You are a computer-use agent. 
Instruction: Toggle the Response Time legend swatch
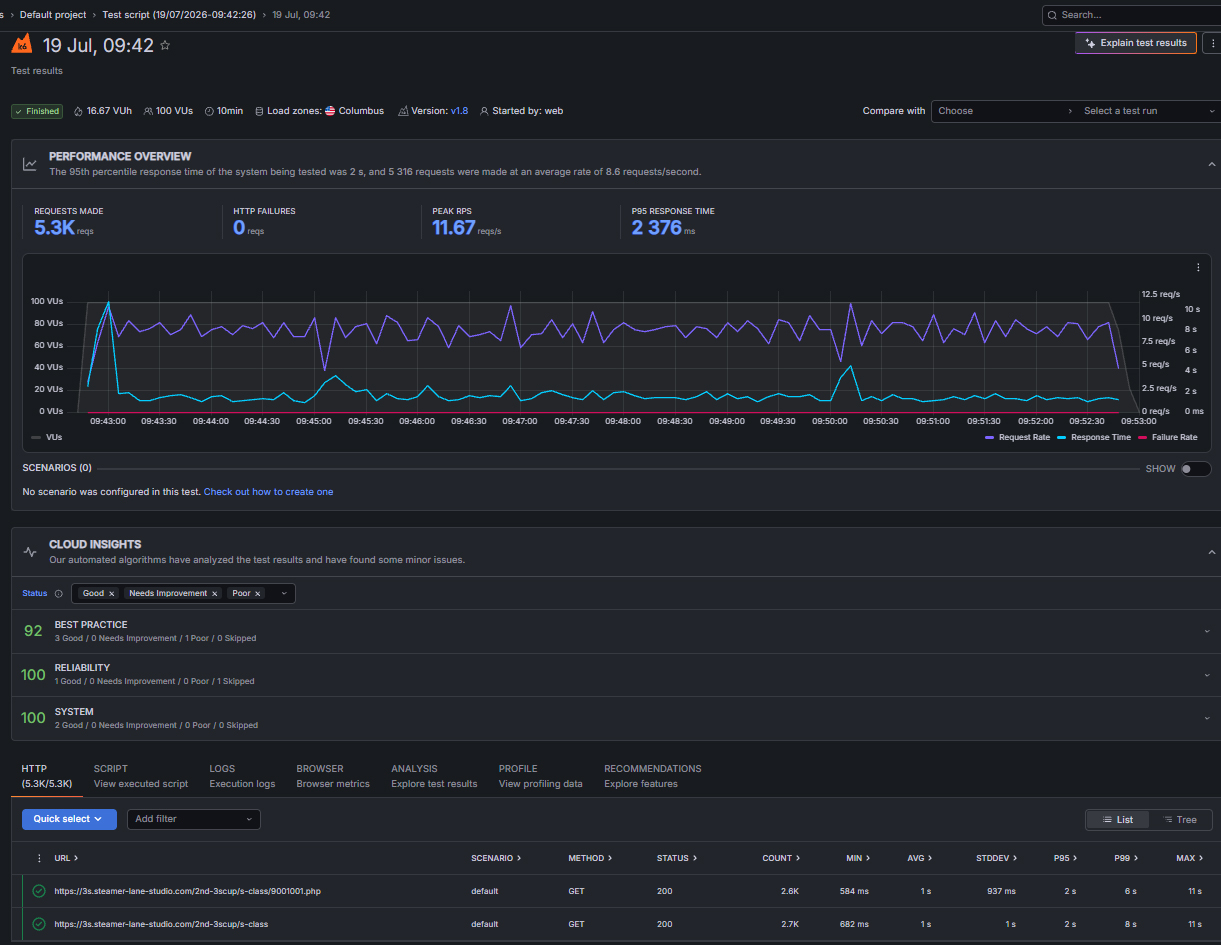pos(1062,437)
